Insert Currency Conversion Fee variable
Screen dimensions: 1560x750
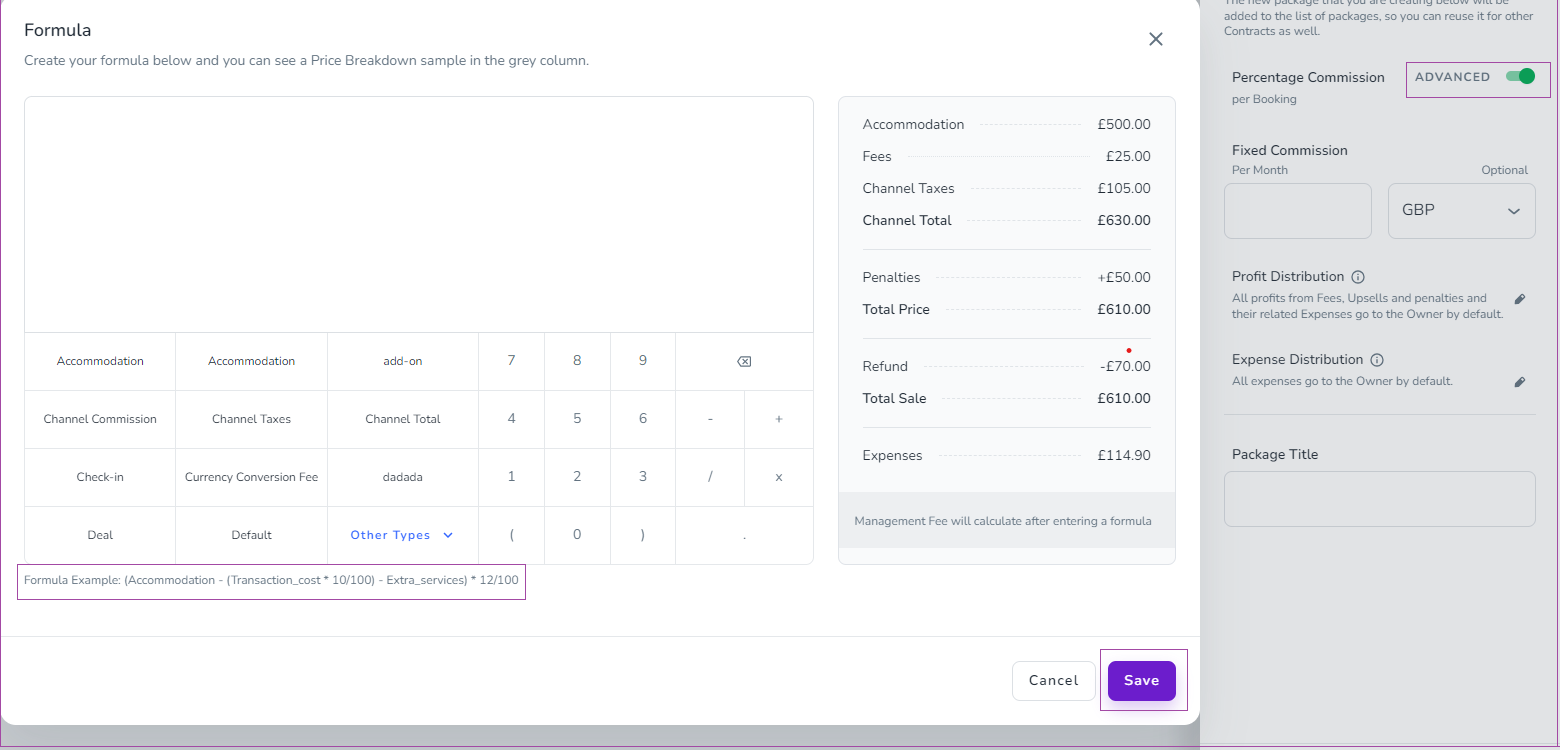pyautogui.click(x=251, y=478)
